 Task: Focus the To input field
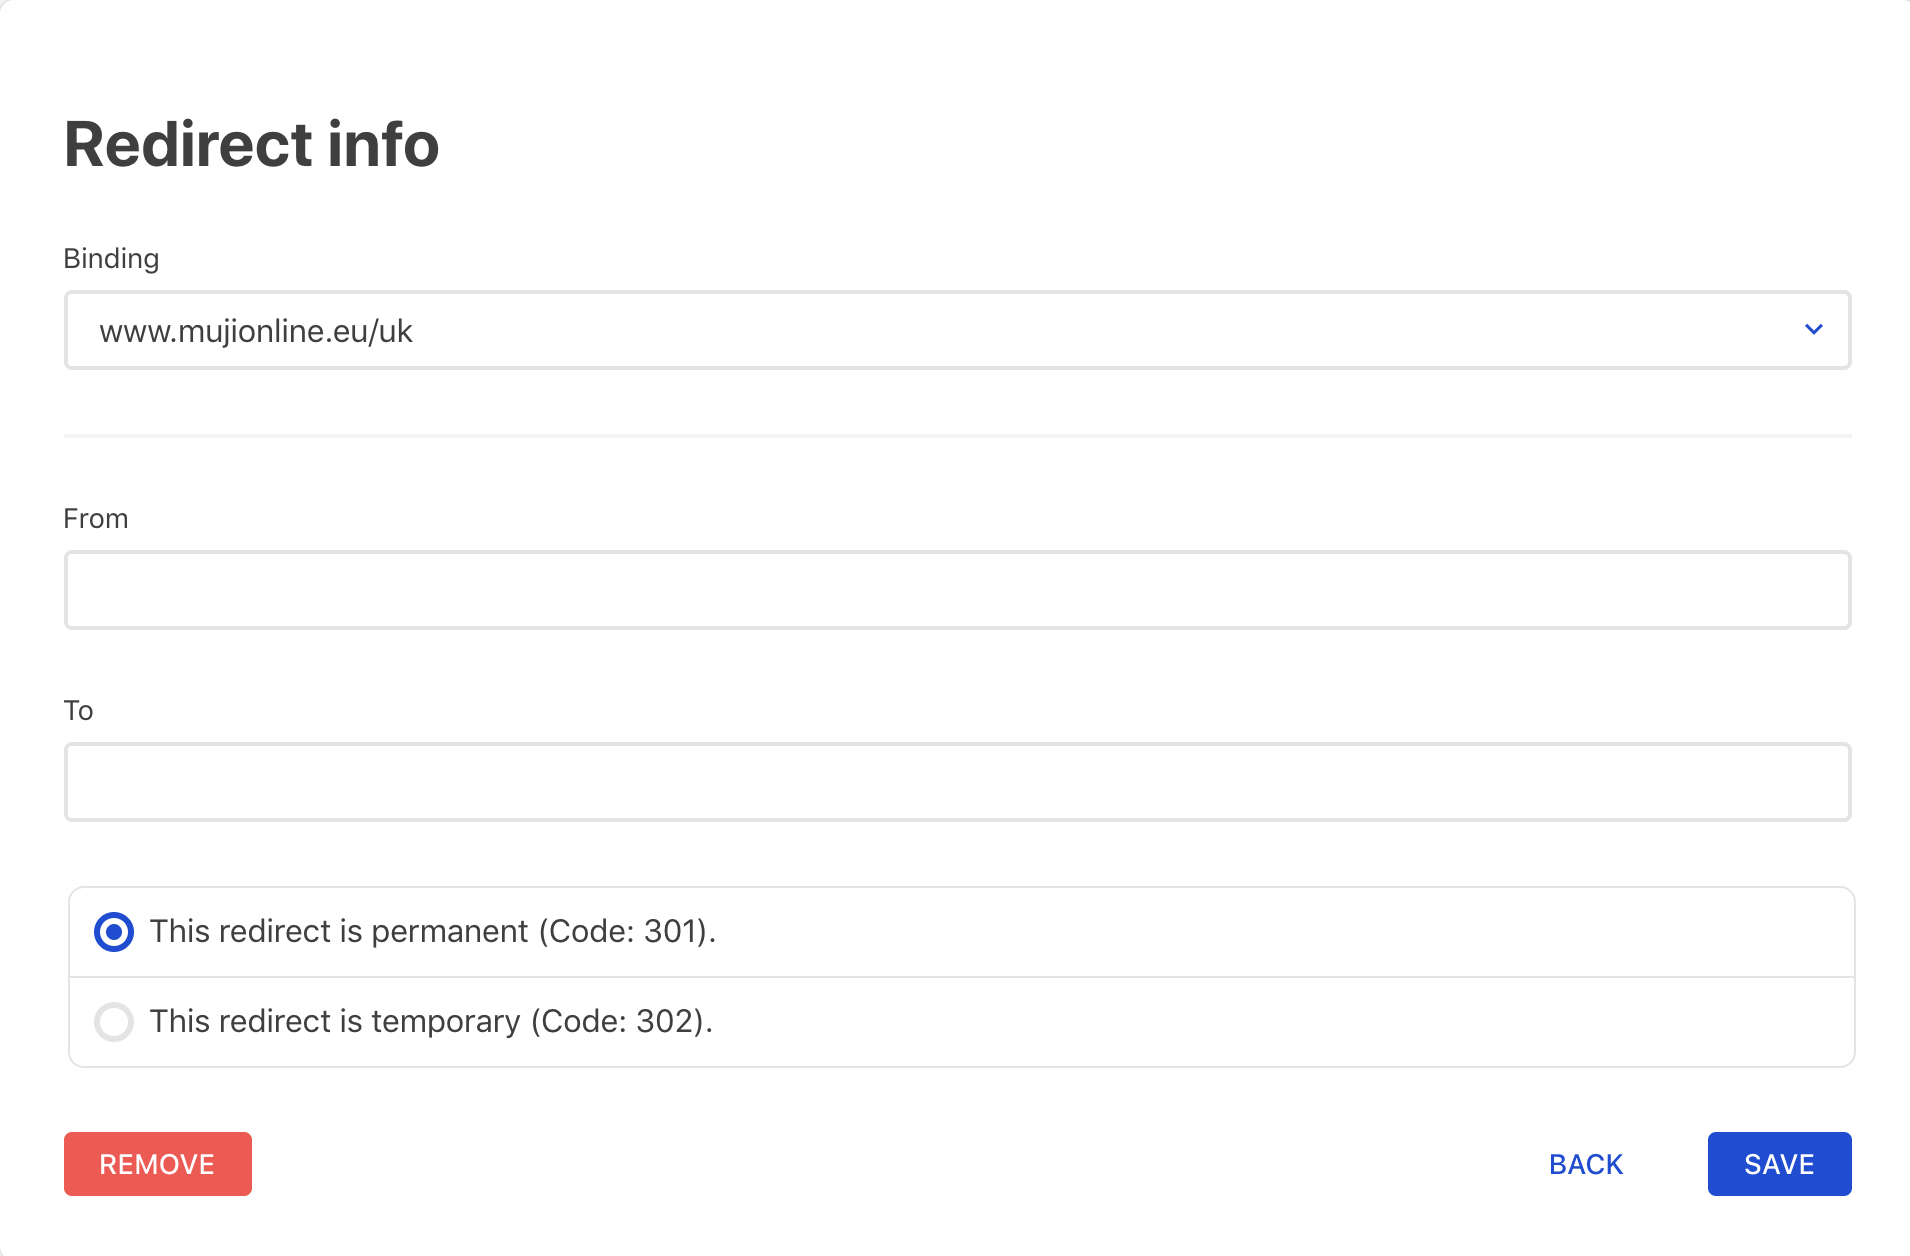pyautogui.click(x=957, y=782)
